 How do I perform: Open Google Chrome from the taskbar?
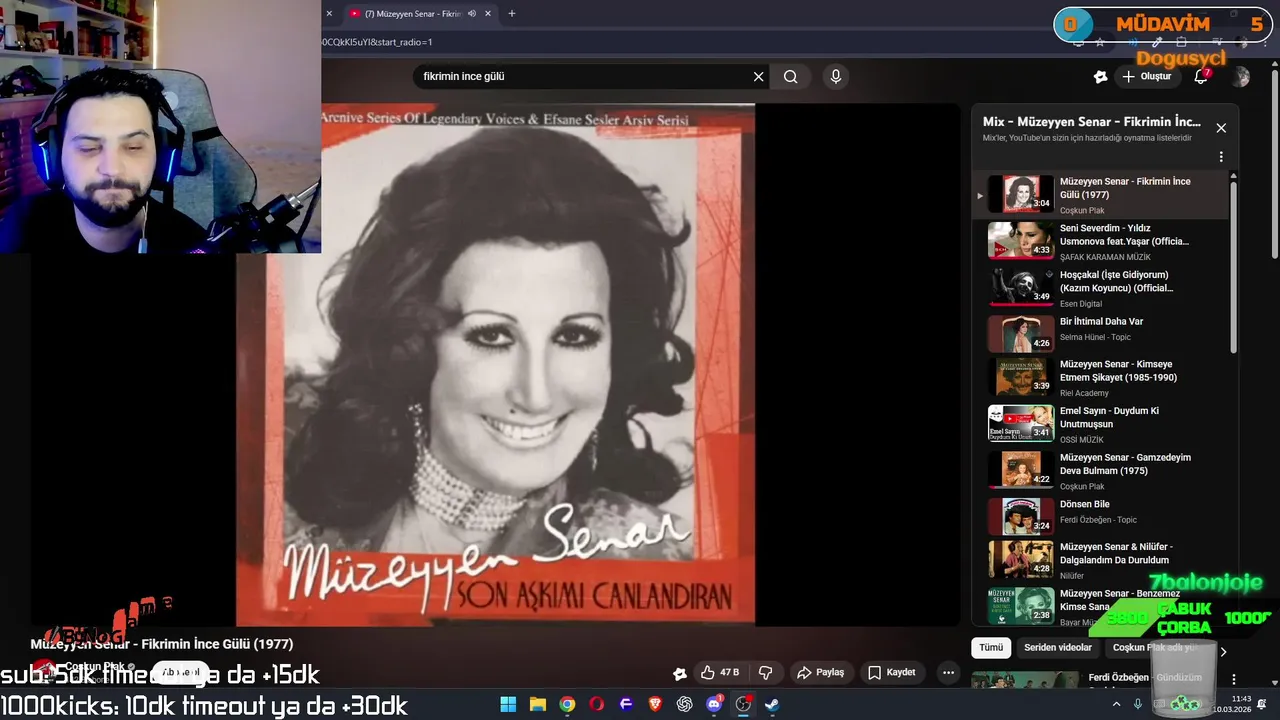(567, 704)
